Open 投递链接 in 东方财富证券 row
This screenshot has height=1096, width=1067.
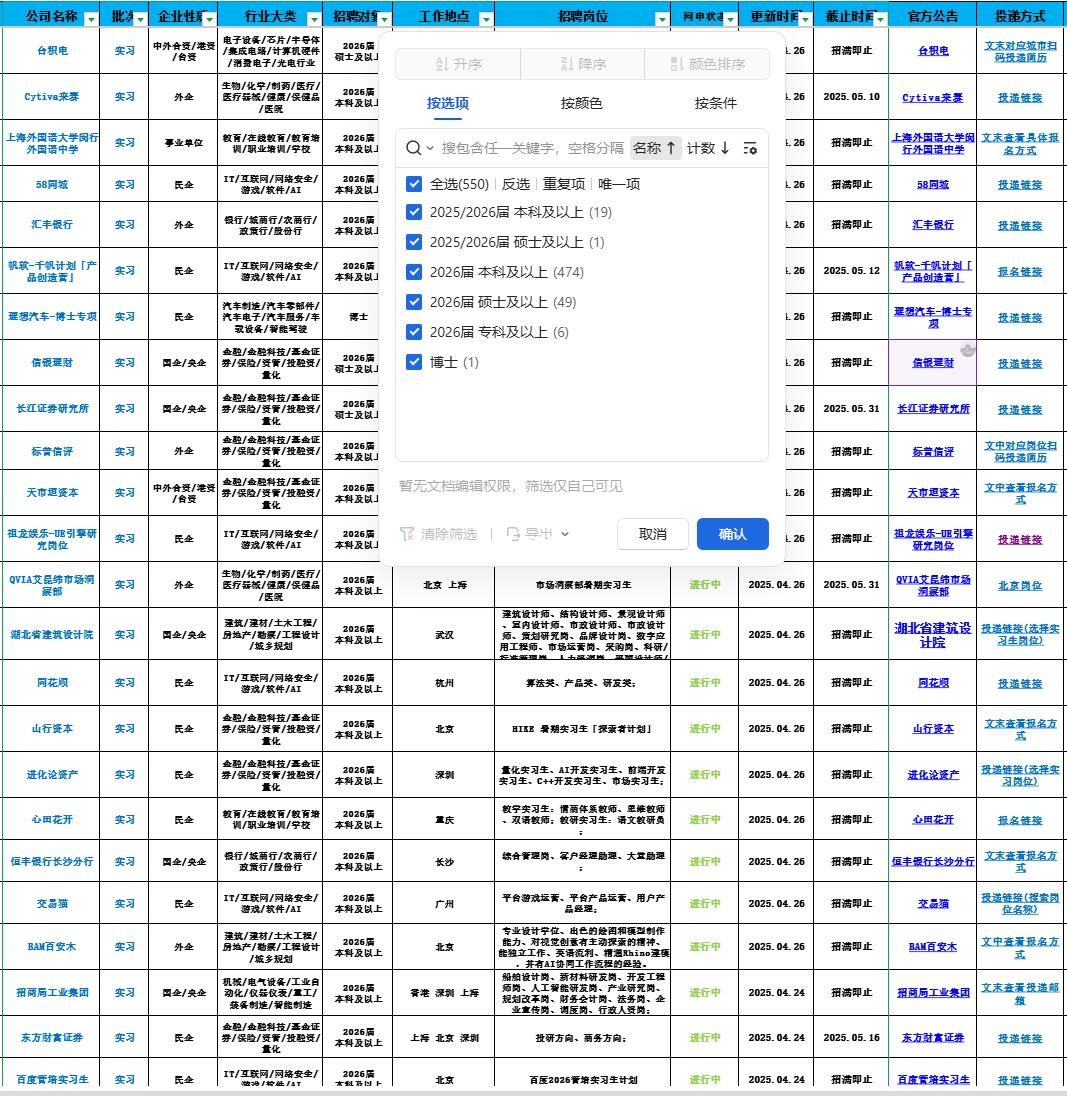(1019, 1038)
